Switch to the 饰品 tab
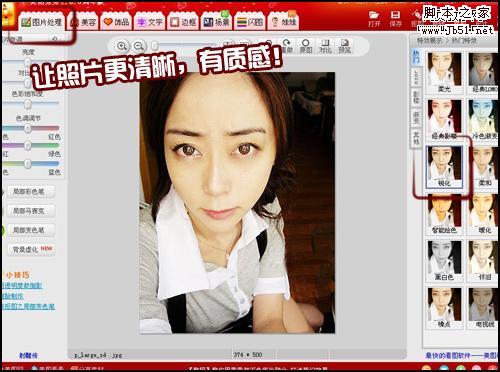500x372 pixels. click(x=116, y=22)
